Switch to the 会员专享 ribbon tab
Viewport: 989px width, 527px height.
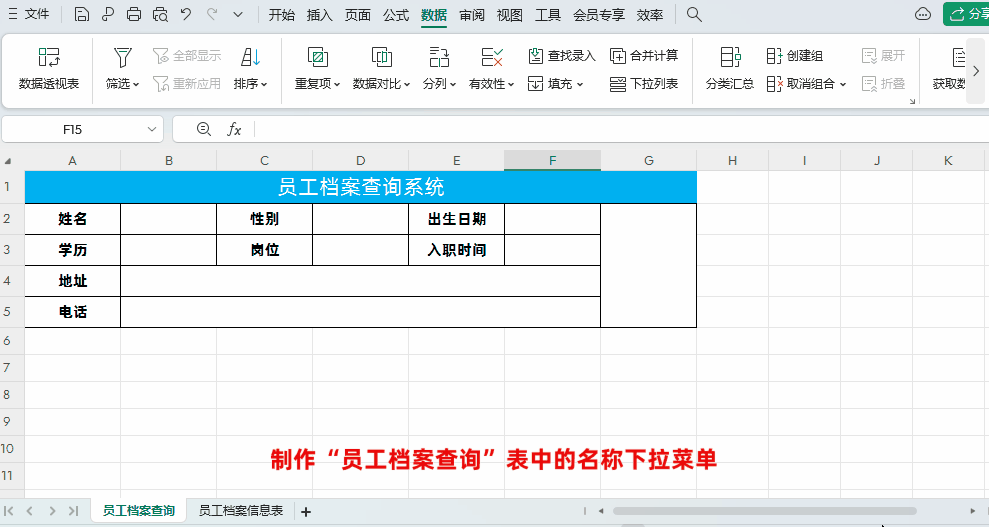click(599, 14)
